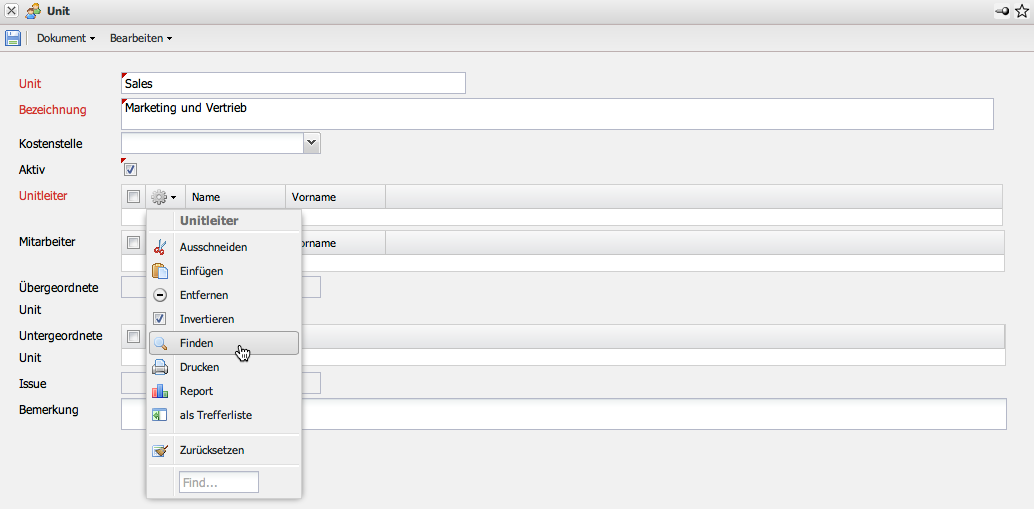
Task: Open the Bearbeiten menu
Action: [x=141, y=38]
